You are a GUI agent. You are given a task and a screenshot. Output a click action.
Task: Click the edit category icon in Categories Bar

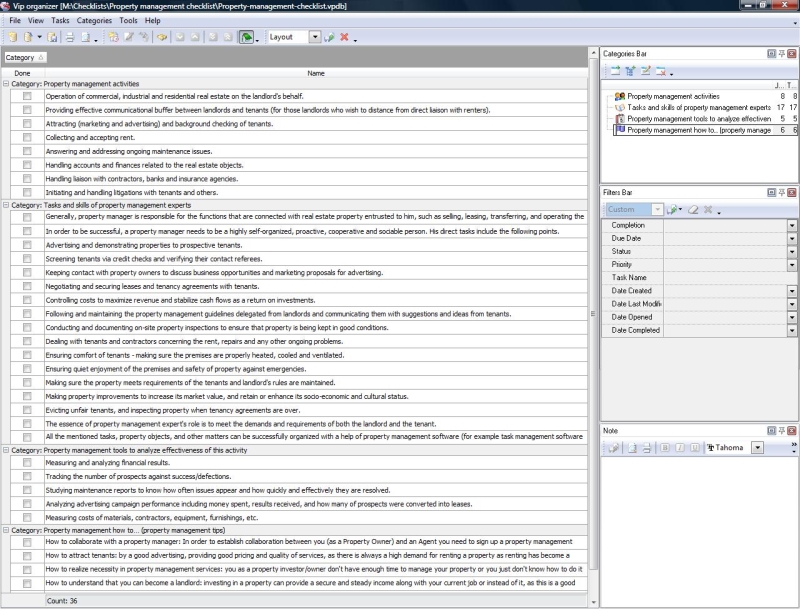645,72
